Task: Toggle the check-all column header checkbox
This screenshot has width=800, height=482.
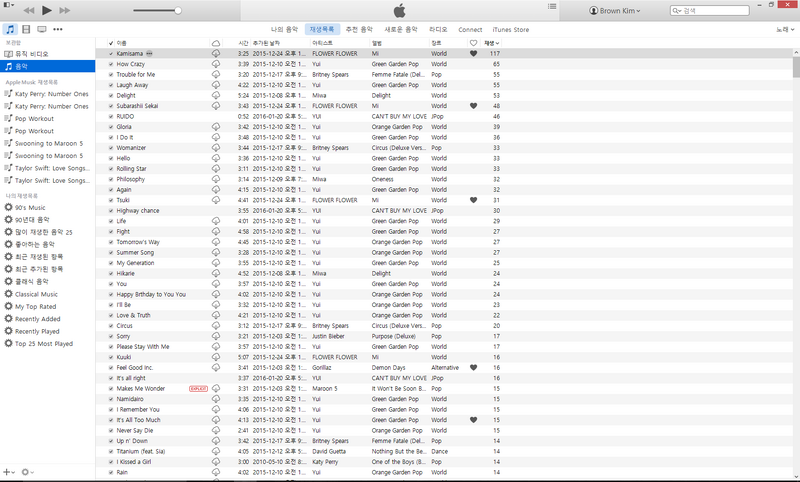Action: click(x=111, y=43)
